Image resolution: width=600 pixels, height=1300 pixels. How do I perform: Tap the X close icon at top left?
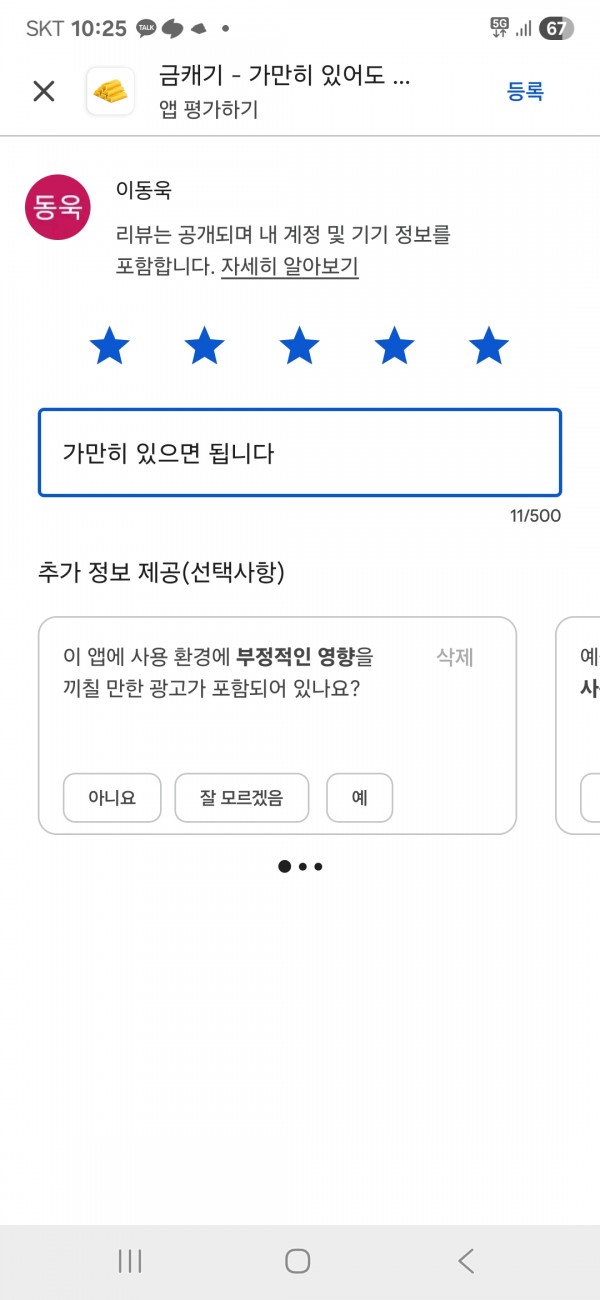(44, 92)
